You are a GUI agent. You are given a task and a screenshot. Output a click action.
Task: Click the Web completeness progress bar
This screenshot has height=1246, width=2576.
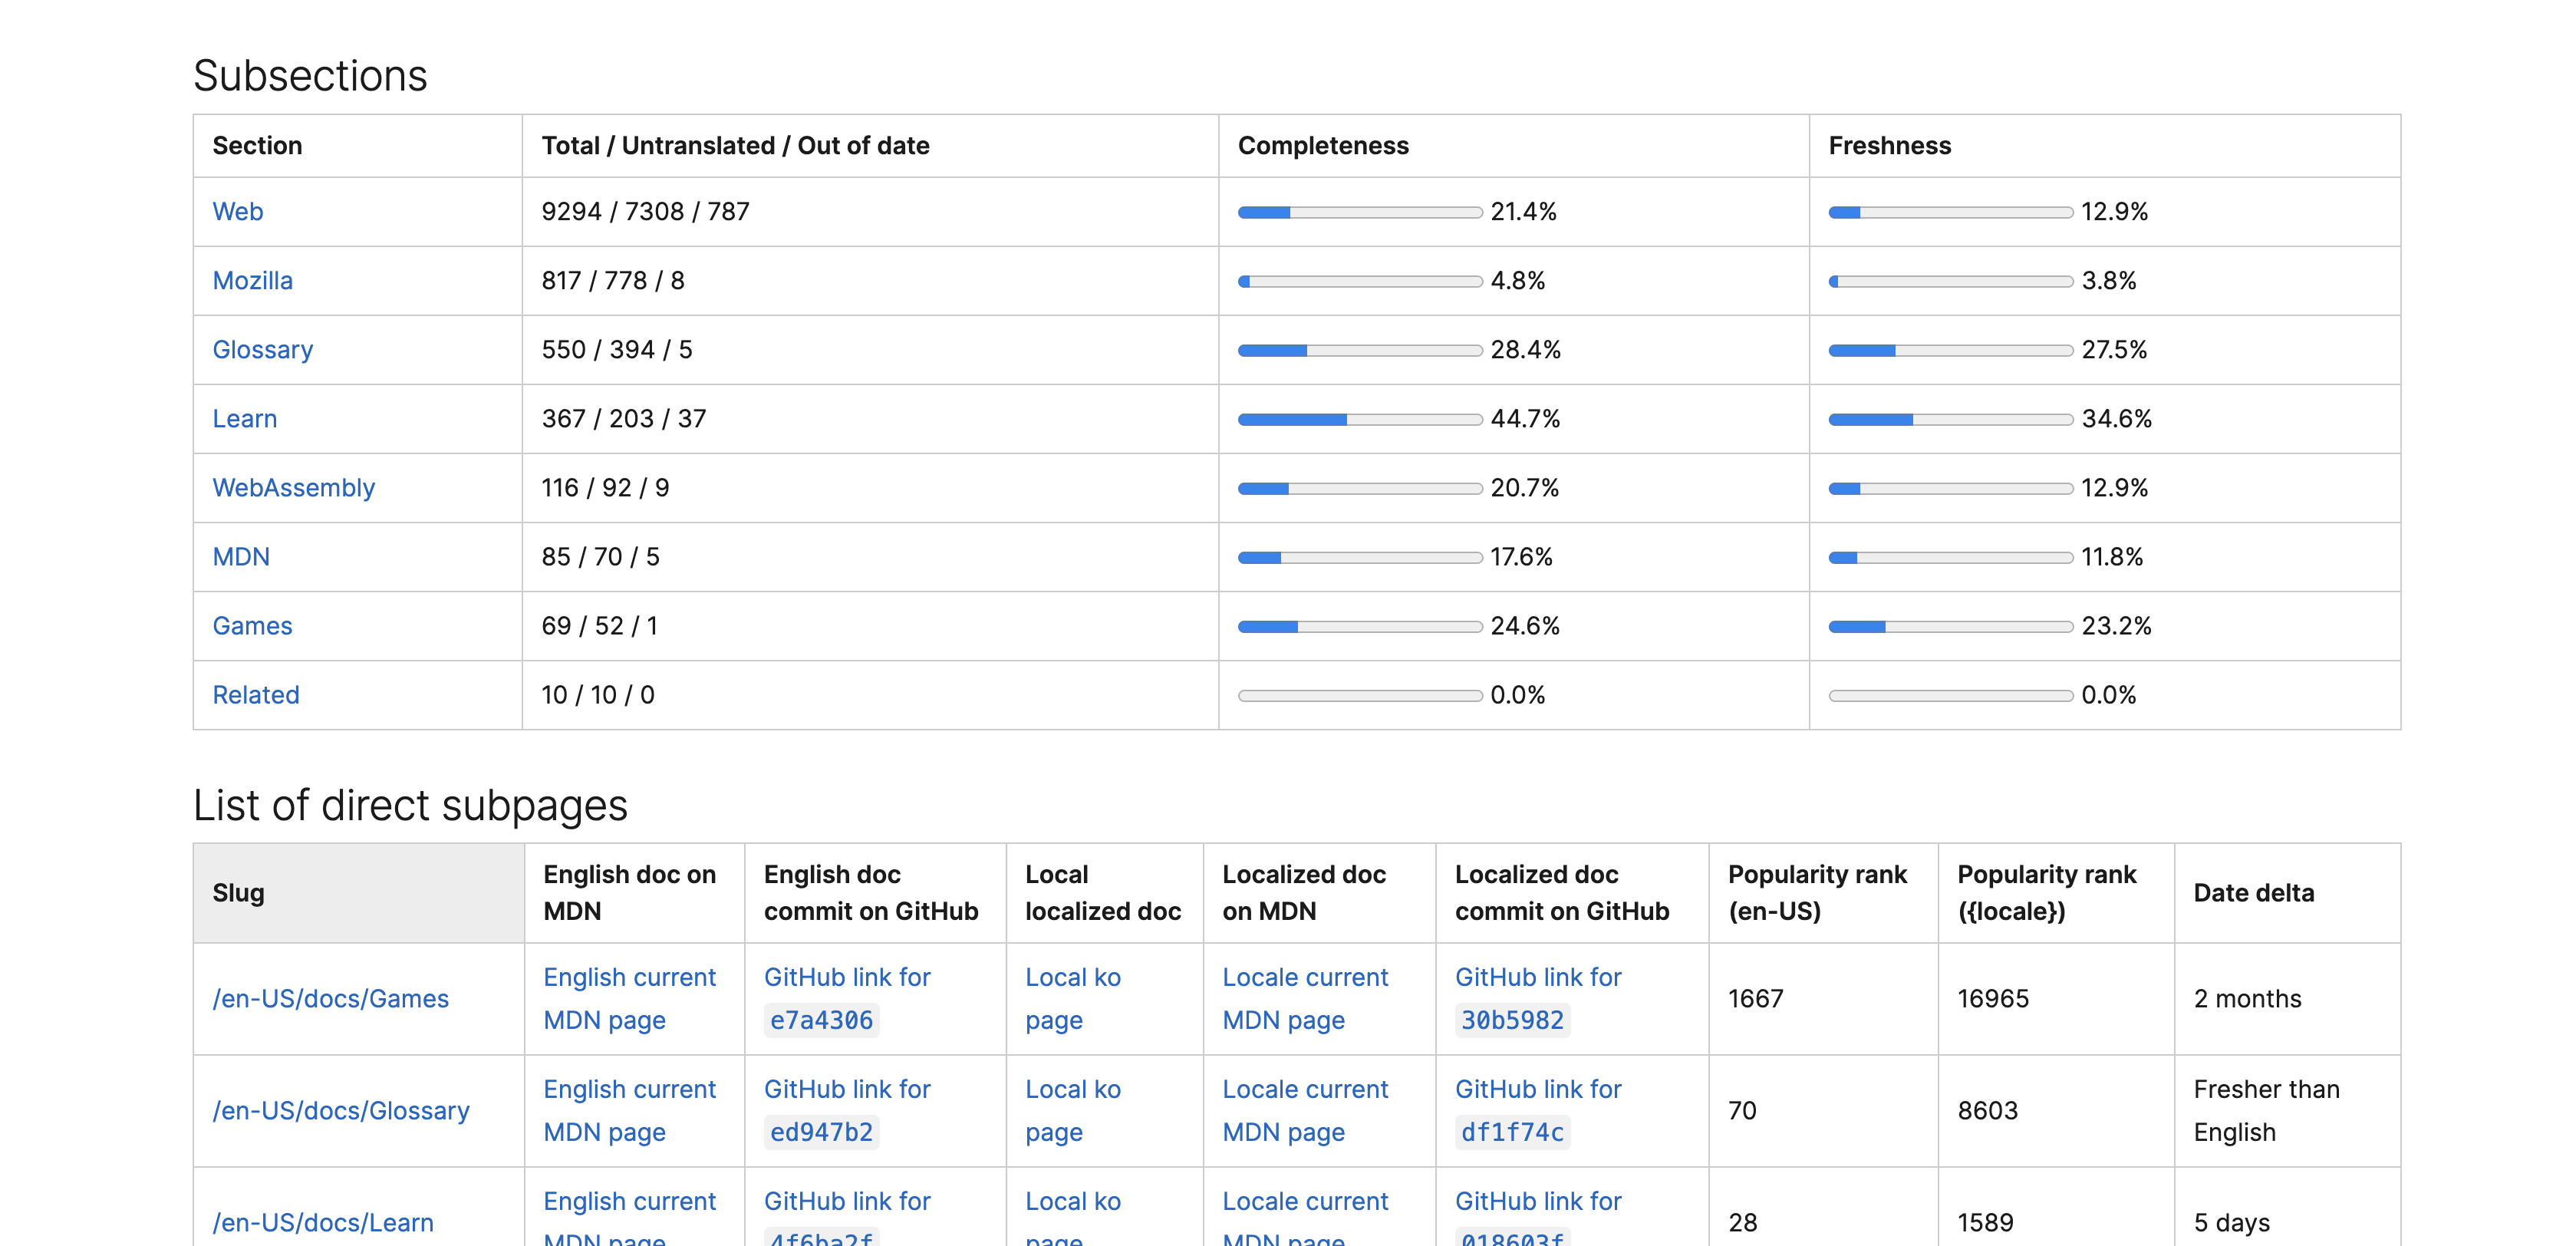coord(1359,213)
